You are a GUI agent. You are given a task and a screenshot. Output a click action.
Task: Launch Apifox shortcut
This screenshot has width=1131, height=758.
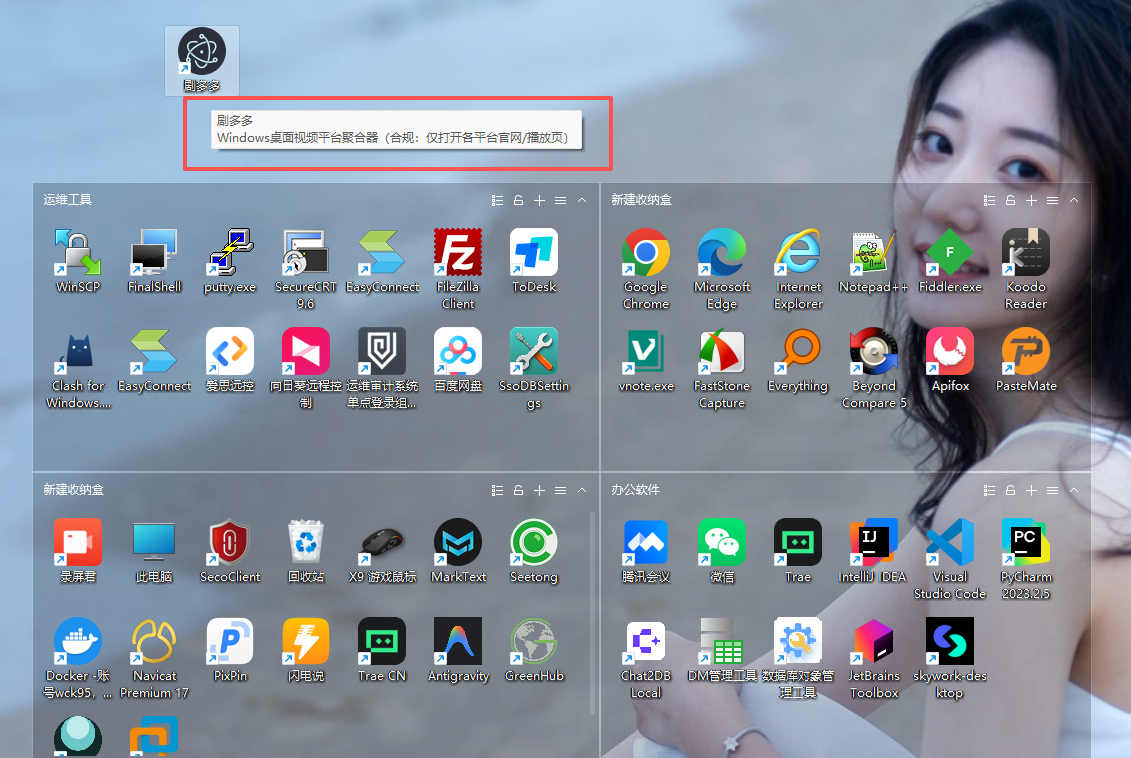pyautogui.click(x=950, y=360)
